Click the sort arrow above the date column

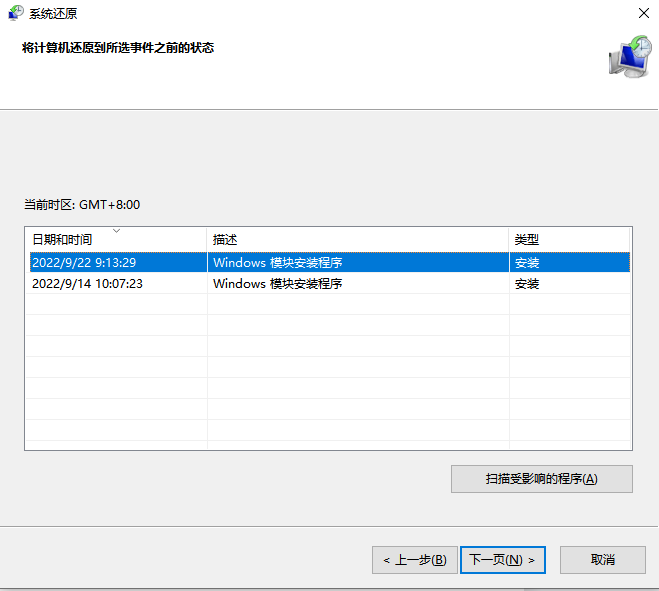[x=116, y=231]
